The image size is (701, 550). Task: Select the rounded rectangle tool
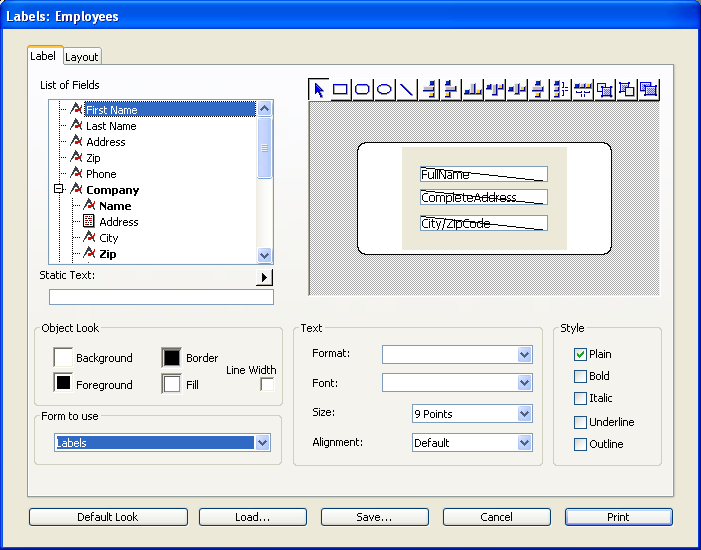tap(363, 90)
